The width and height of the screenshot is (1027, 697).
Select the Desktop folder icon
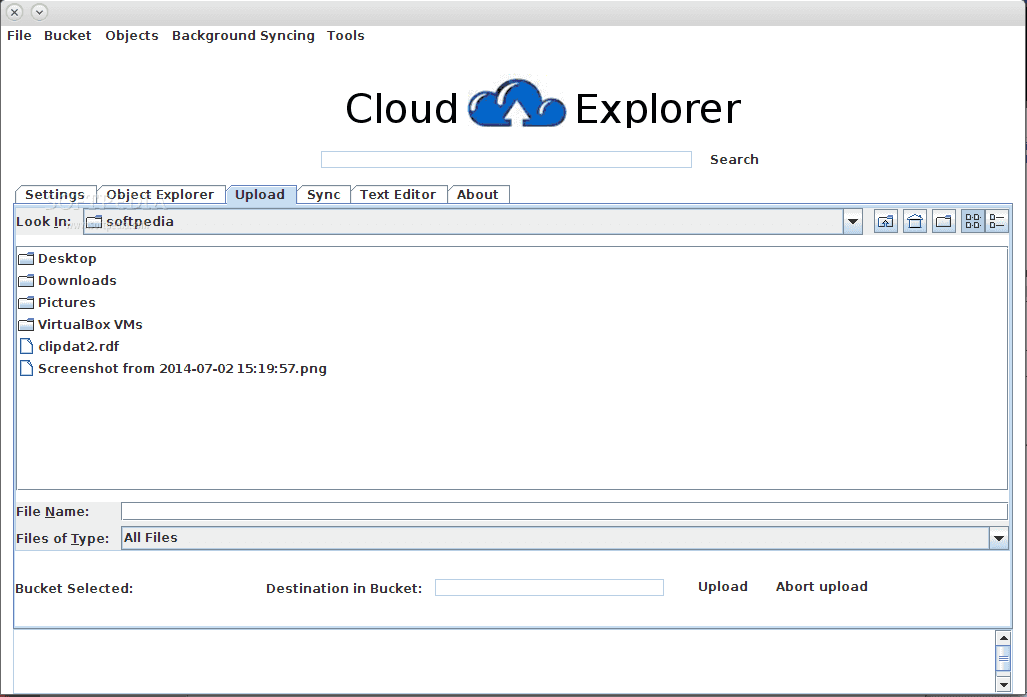(26, 259)
